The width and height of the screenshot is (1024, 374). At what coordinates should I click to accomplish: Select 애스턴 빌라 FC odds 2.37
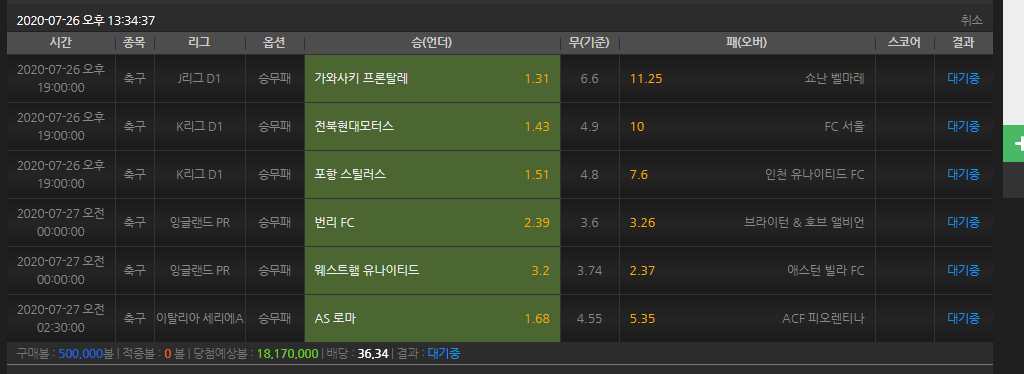click(x=747, y=270)
